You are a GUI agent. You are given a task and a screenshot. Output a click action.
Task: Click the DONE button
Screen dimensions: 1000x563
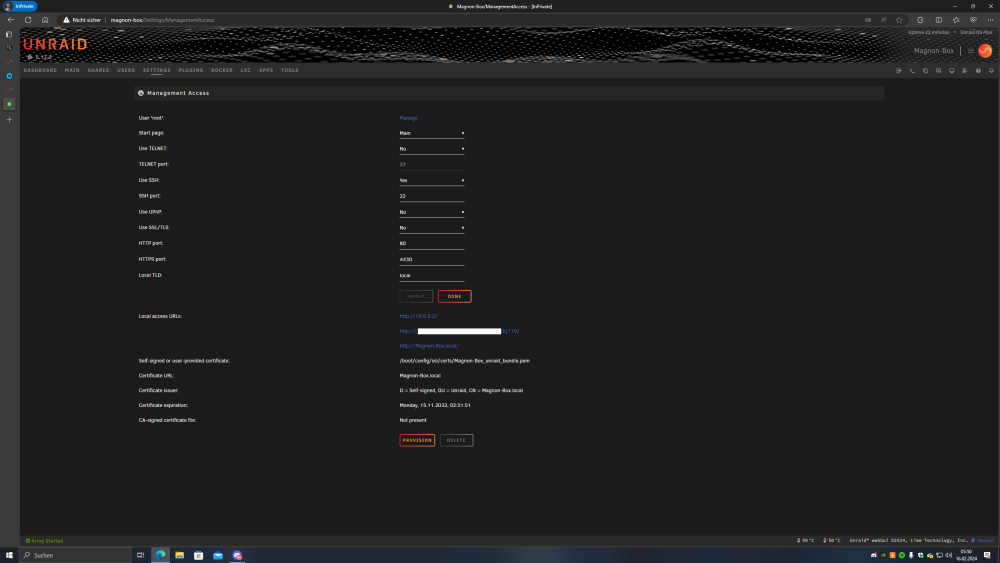point(455,296)
